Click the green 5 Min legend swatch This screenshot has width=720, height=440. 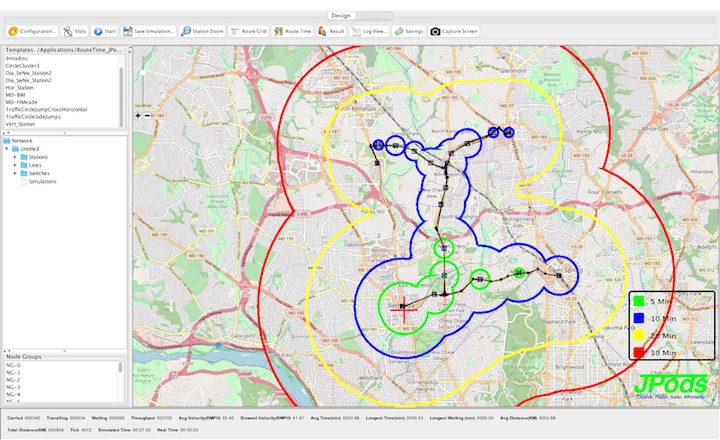637,299
